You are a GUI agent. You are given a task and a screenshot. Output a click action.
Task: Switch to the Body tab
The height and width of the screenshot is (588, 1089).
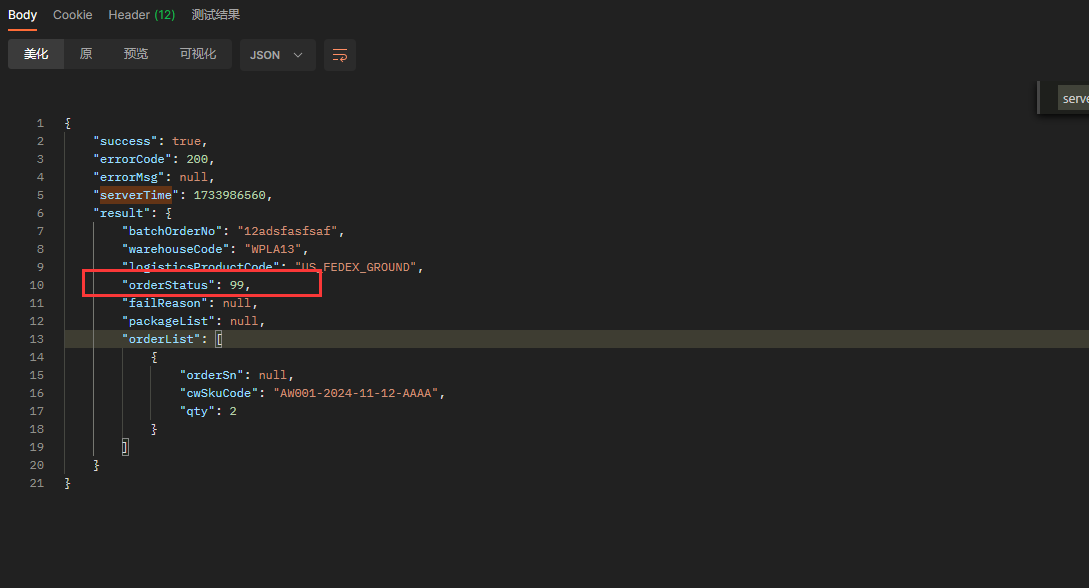coord(22,15)
